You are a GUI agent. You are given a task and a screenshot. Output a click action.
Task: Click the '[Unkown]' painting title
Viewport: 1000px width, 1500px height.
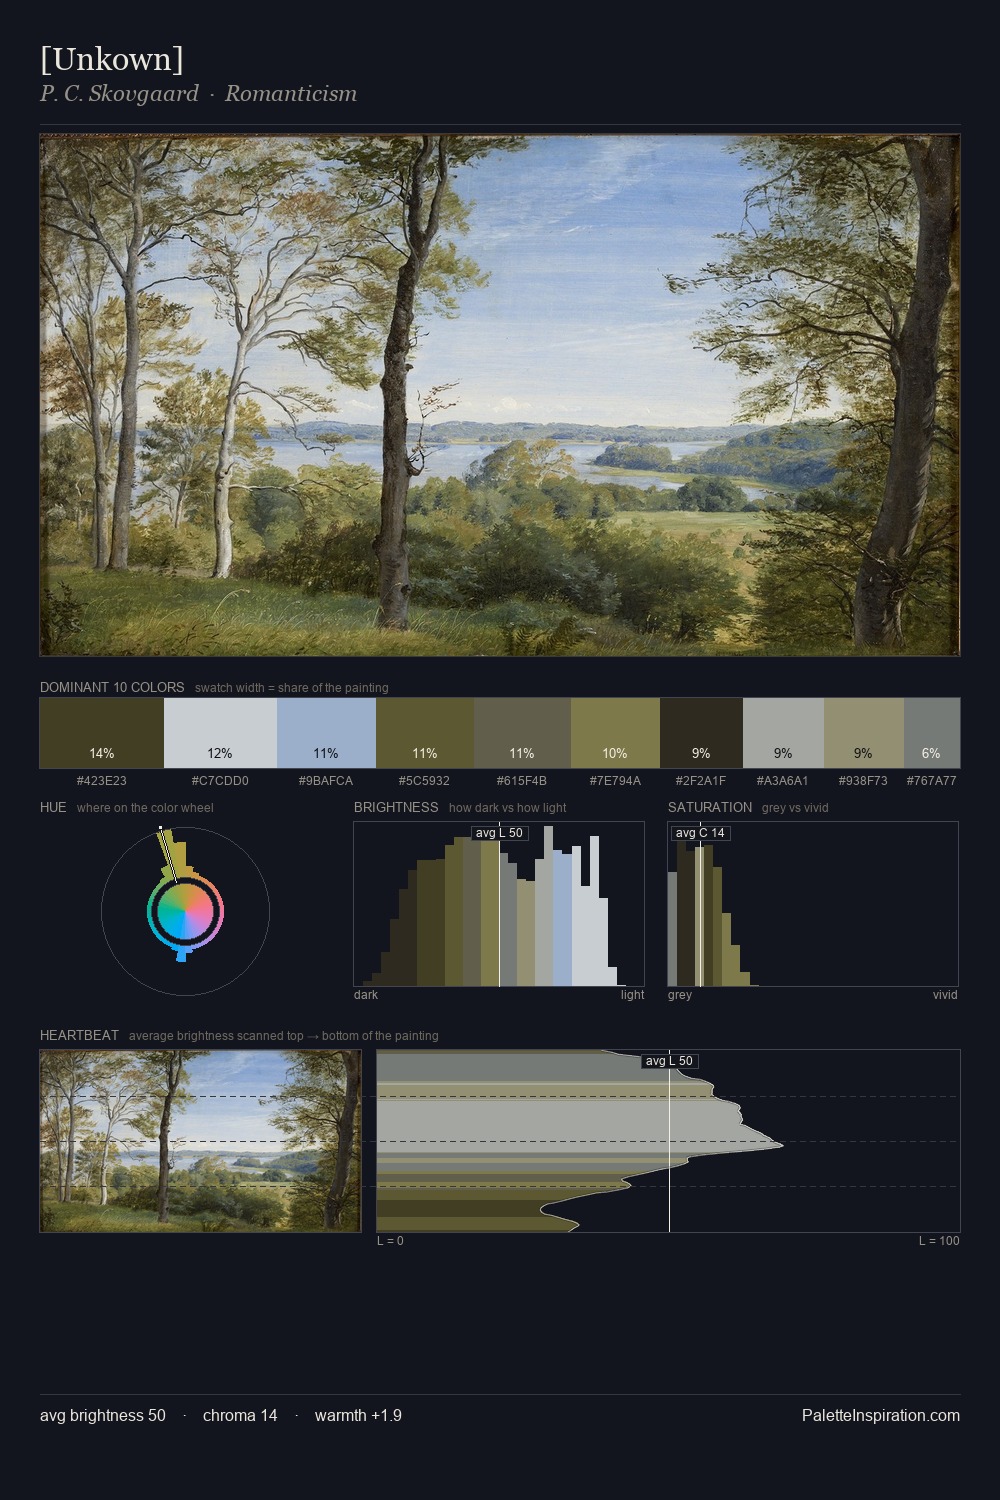tap(112, 59)
